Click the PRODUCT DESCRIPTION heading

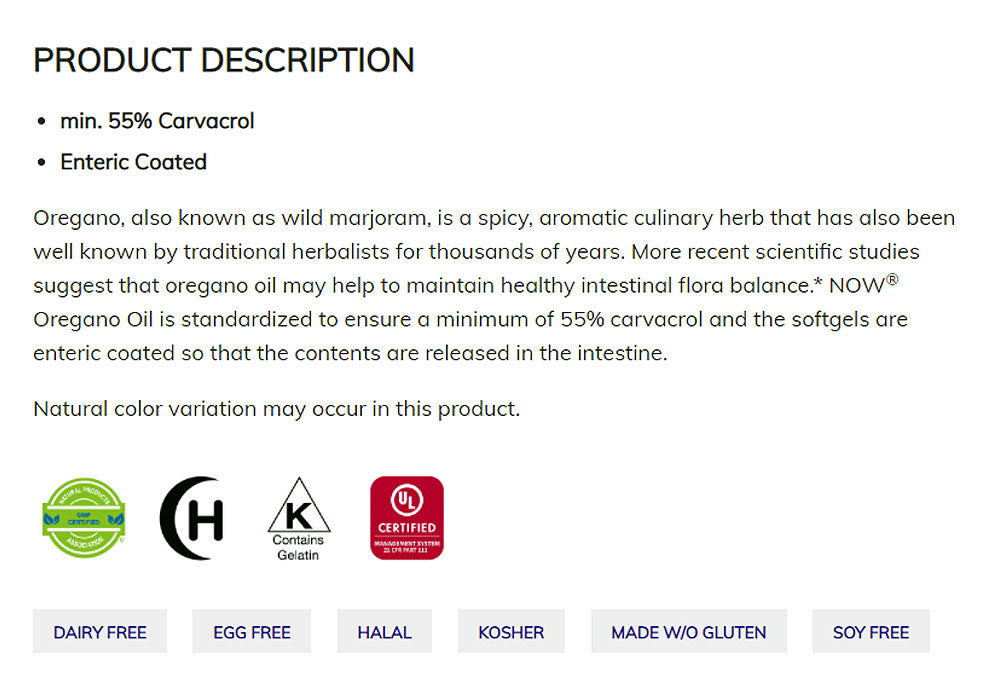tap(224, 60)
